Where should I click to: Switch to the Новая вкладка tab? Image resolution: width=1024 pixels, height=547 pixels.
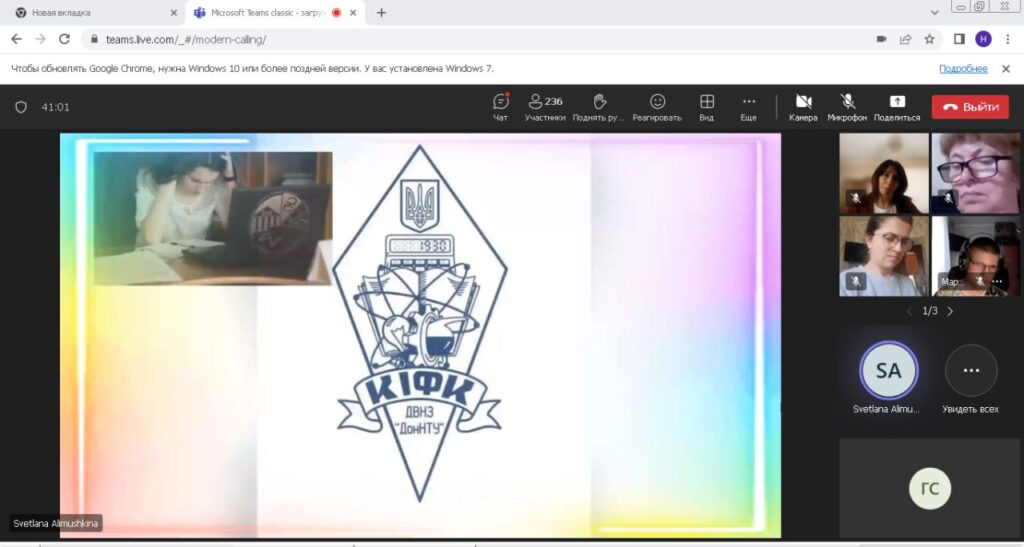tap(95, 13)
